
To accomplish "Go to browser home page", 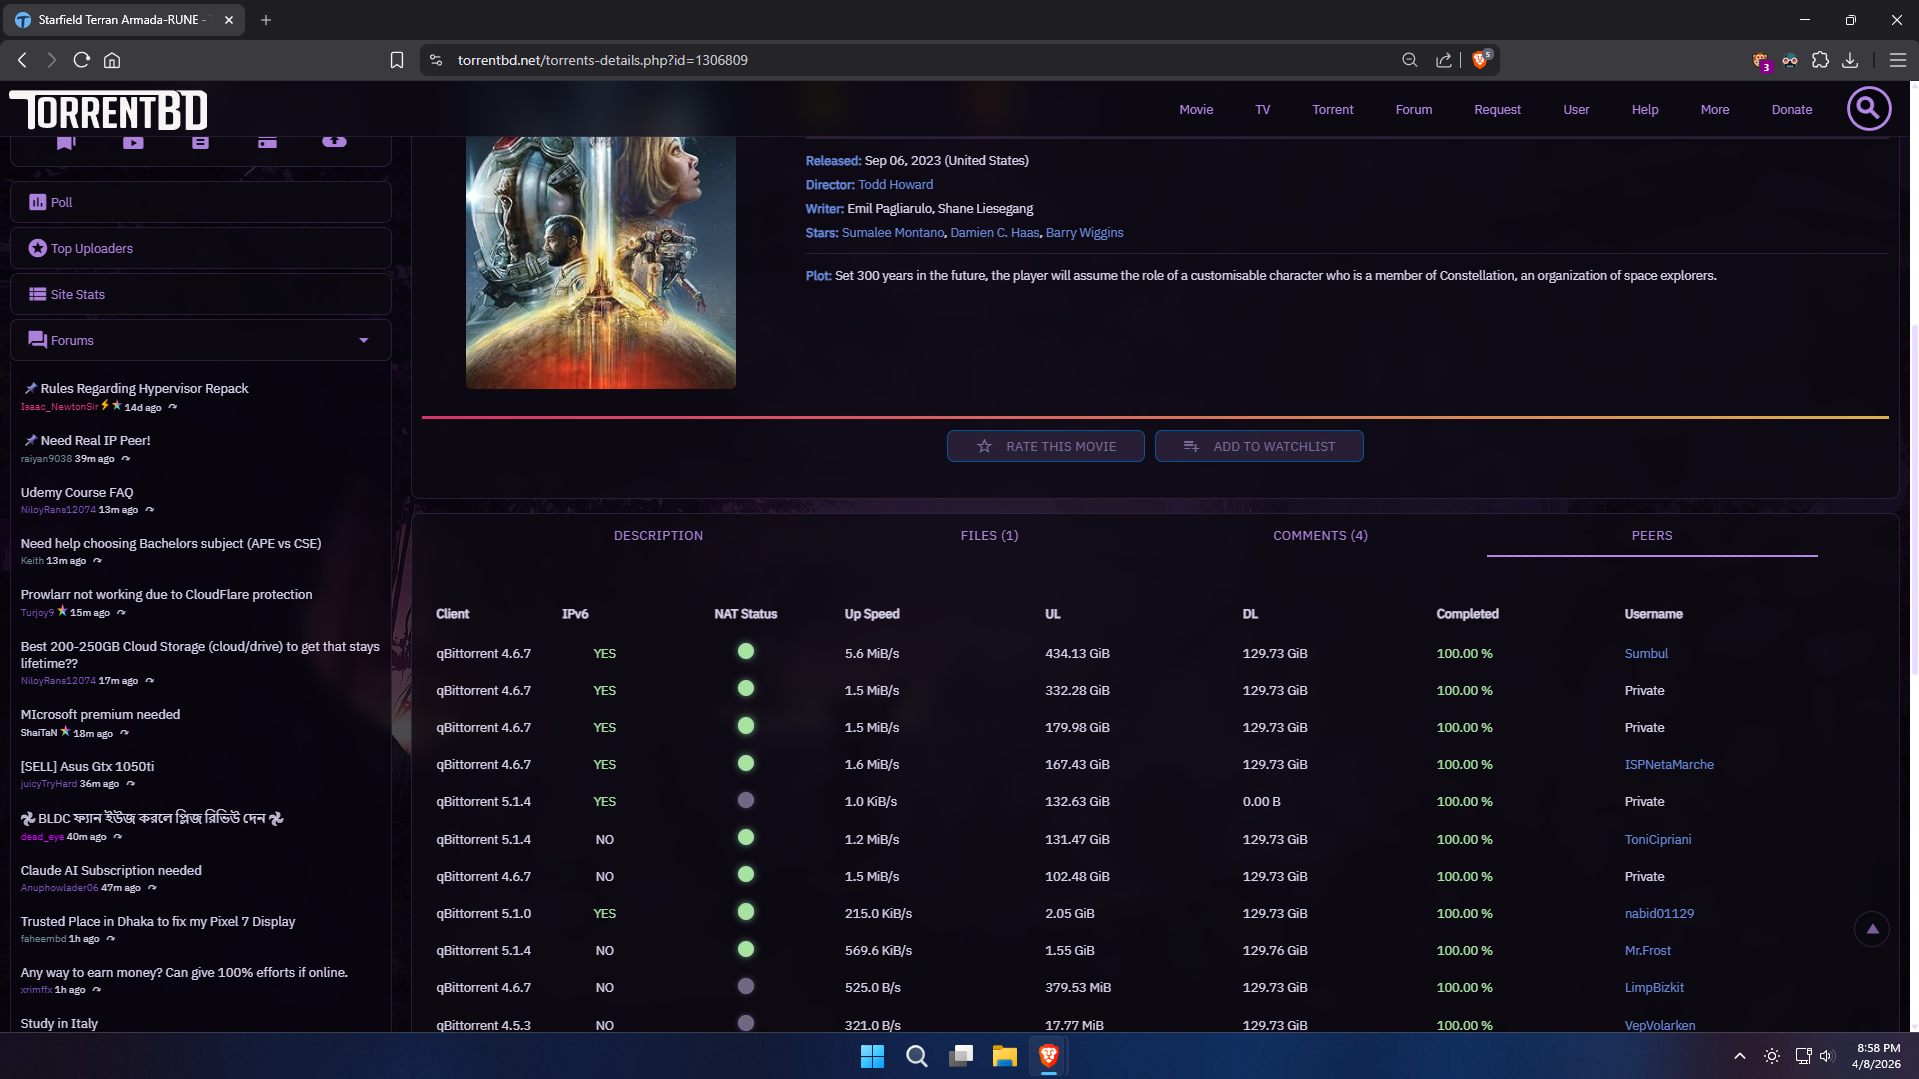I will click(112, 60).
